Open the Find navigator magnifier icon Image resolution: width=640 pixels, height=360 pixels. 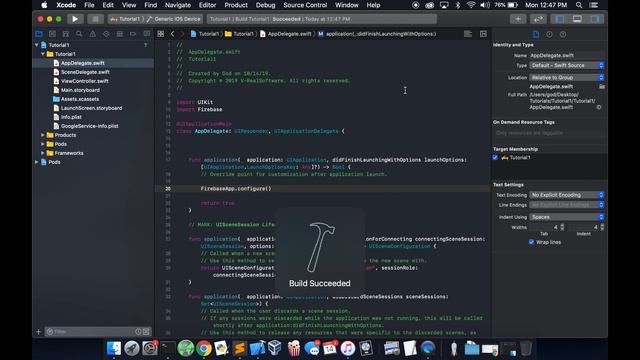tap(79, 34)
